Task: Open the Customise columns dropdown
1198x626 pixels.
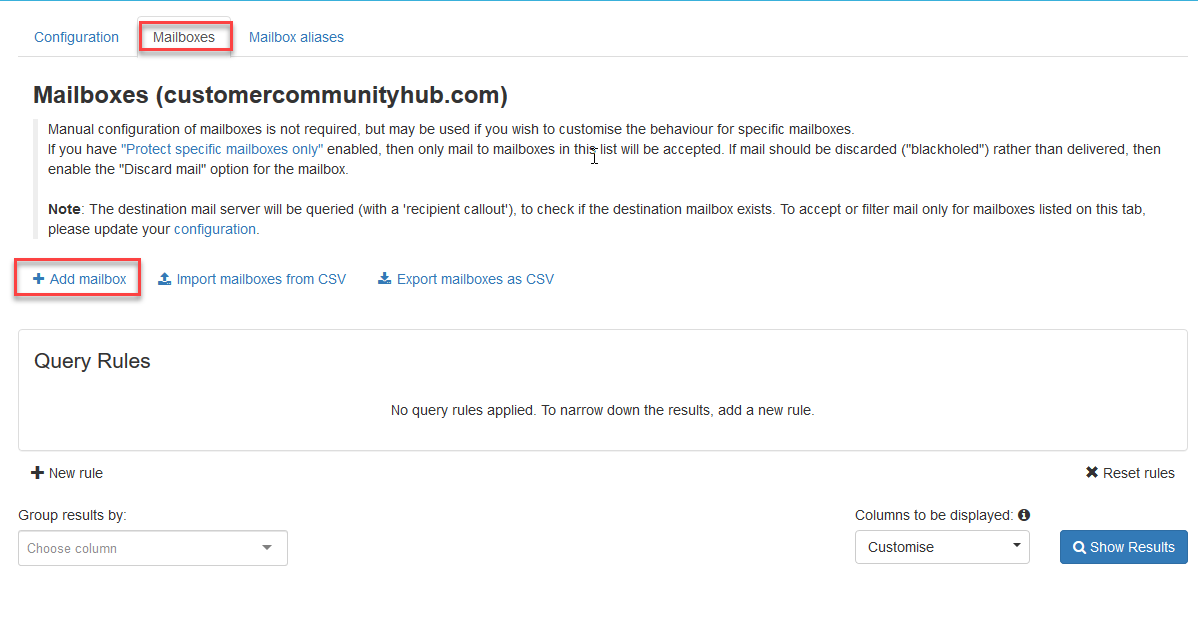Action: click(x=942, y=547)
